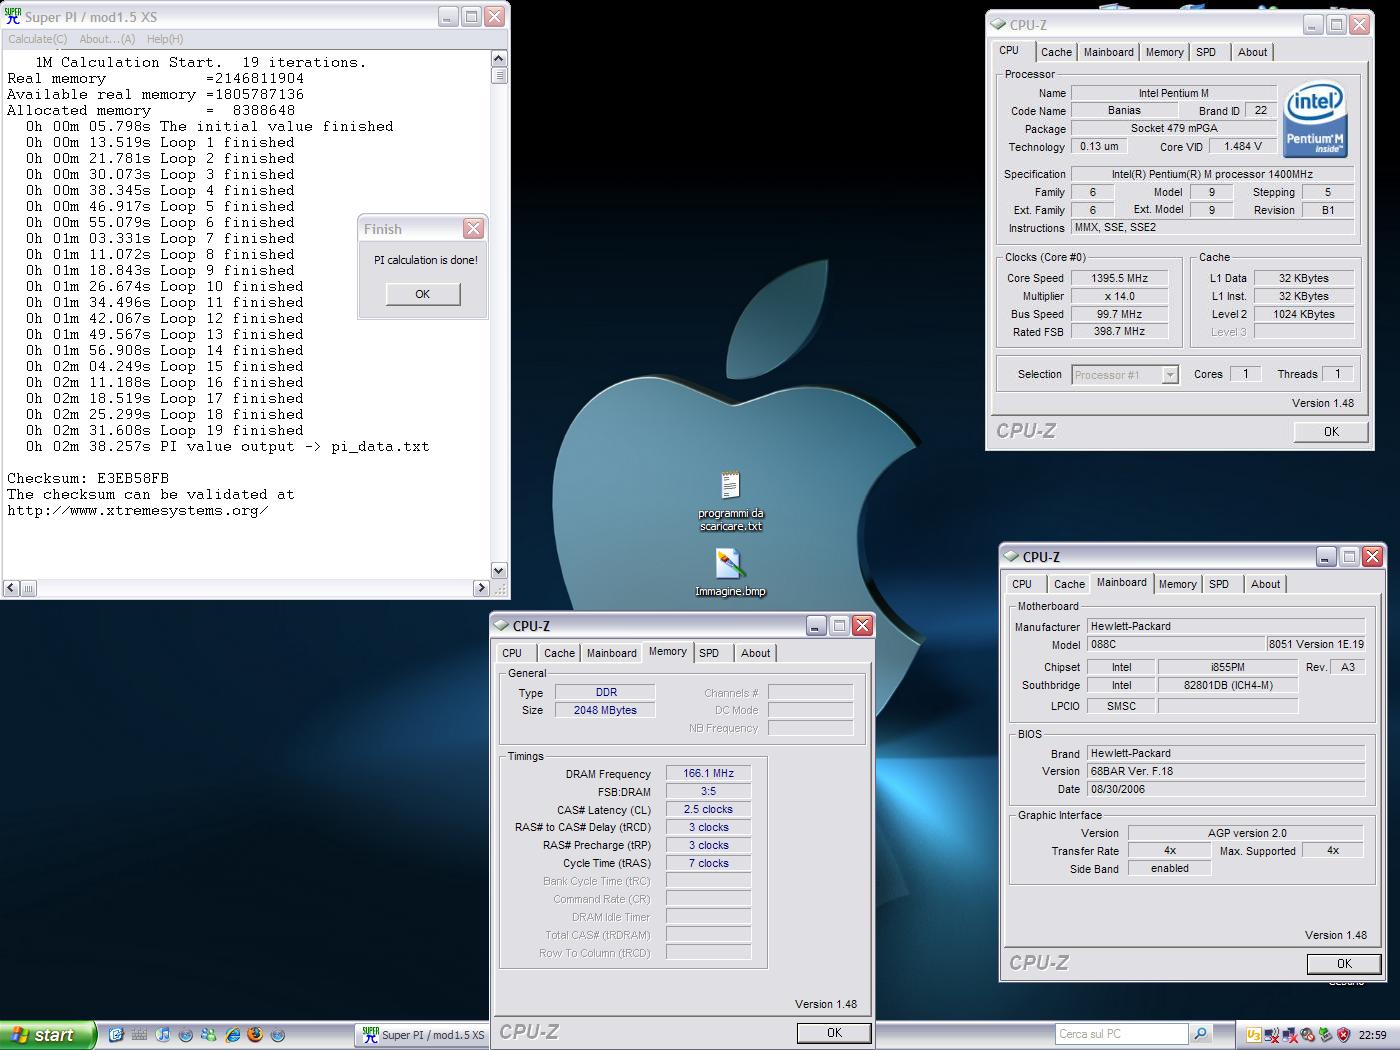Click the 'Cerca sul PC' search field
Viewport: 1400px width, 1050px height.
[1122, 1034]
